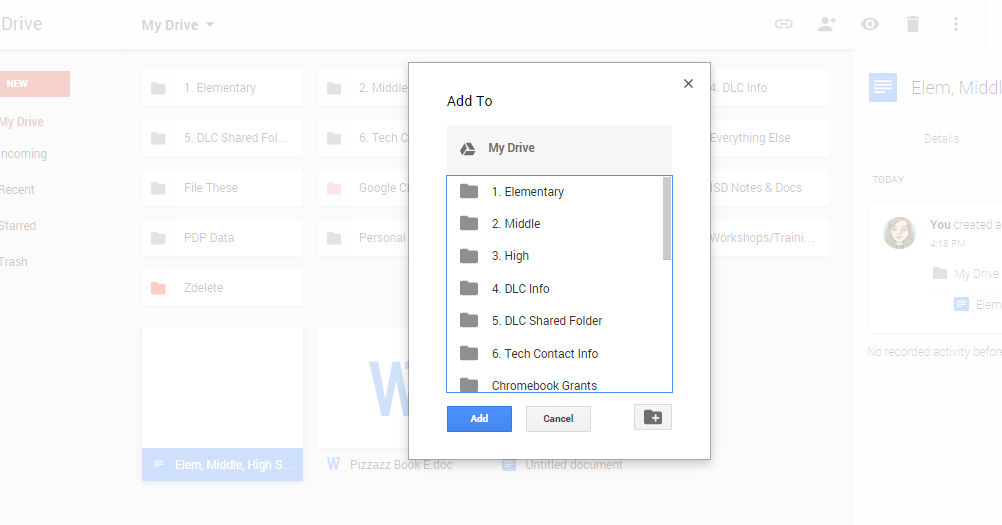Click the Remove trash can icon

coord(913,24)
